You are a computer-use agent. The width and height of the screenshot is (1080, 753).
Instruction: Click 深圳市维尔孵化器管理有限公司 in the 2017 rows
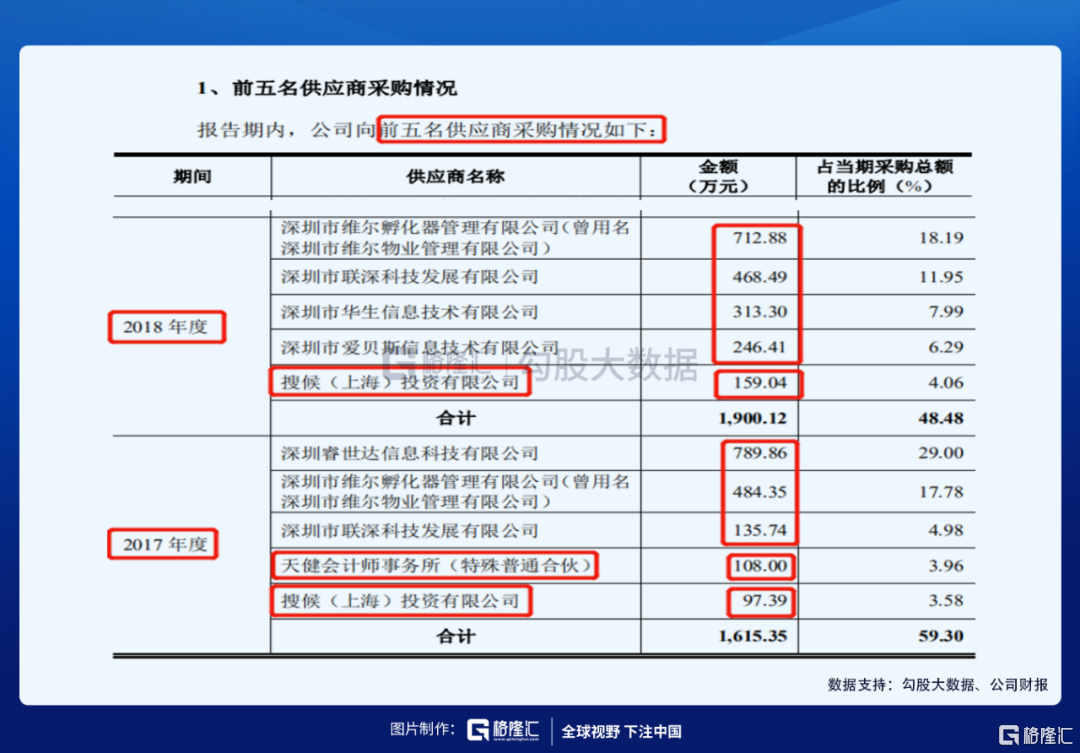455,491
